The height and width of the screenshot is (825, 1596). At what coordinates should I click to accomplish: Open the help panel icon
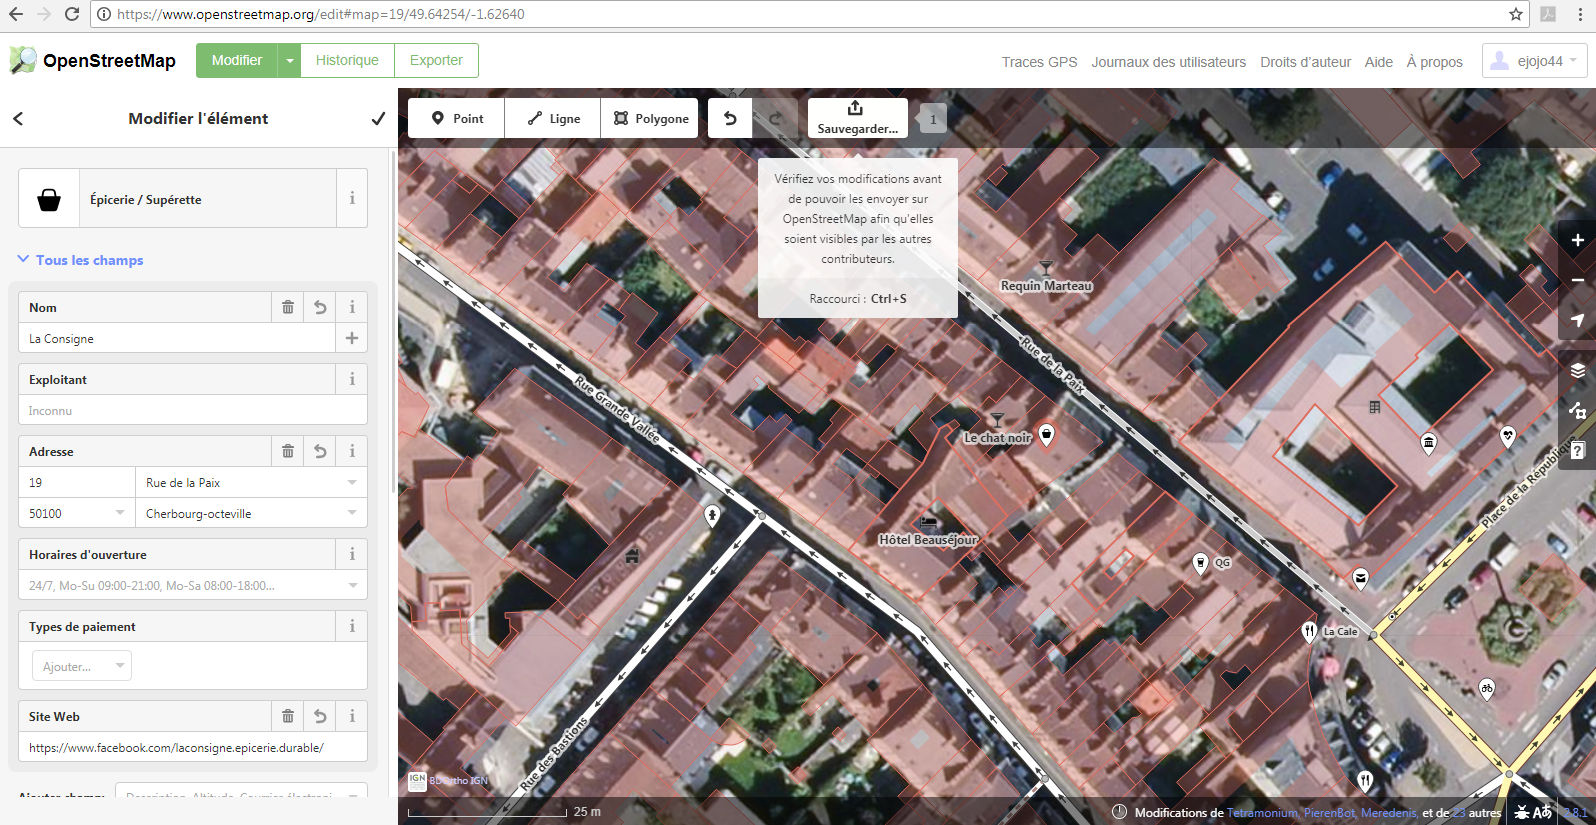tap(1577, 450)
